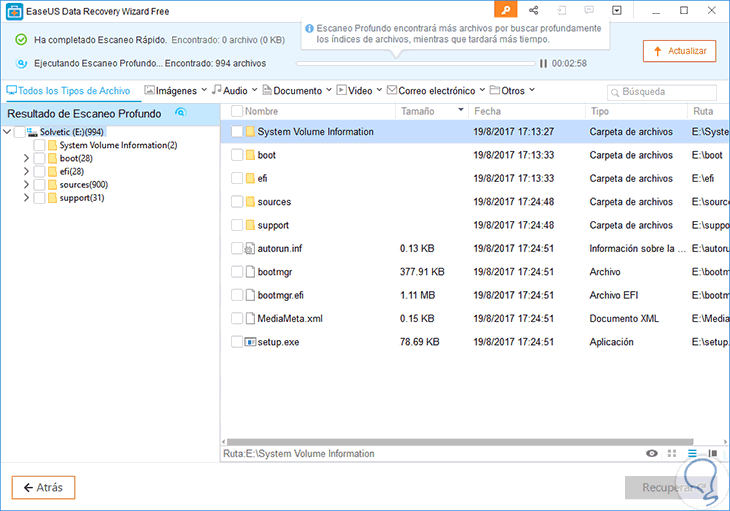Viewport: 730px width, 511px height.
Task: Open the share icon in title bar
Action: pos(534,10)
